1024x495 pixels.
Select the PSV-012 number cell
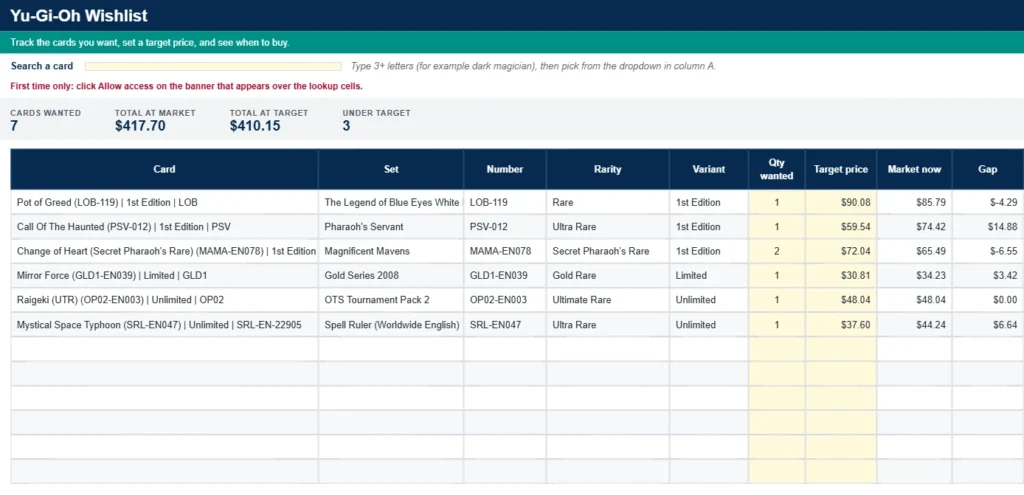[505, 227]
